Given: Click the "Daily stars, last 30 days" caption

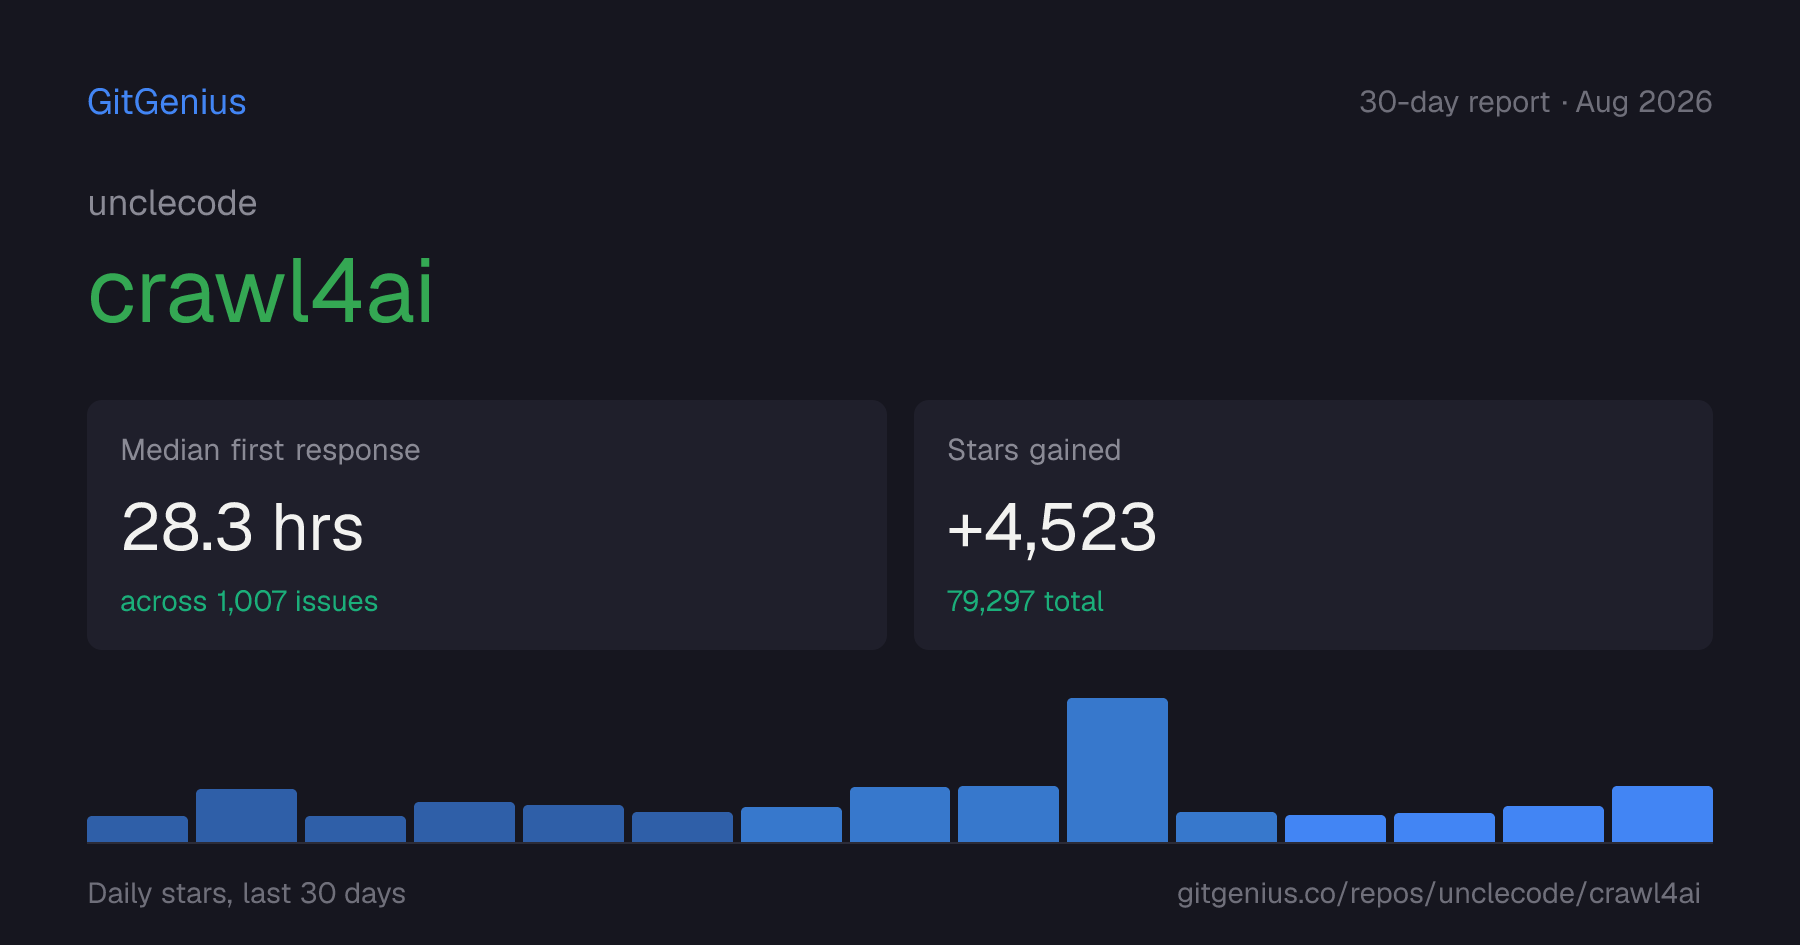Looking at the screenshot, I should tap(247, 893).
